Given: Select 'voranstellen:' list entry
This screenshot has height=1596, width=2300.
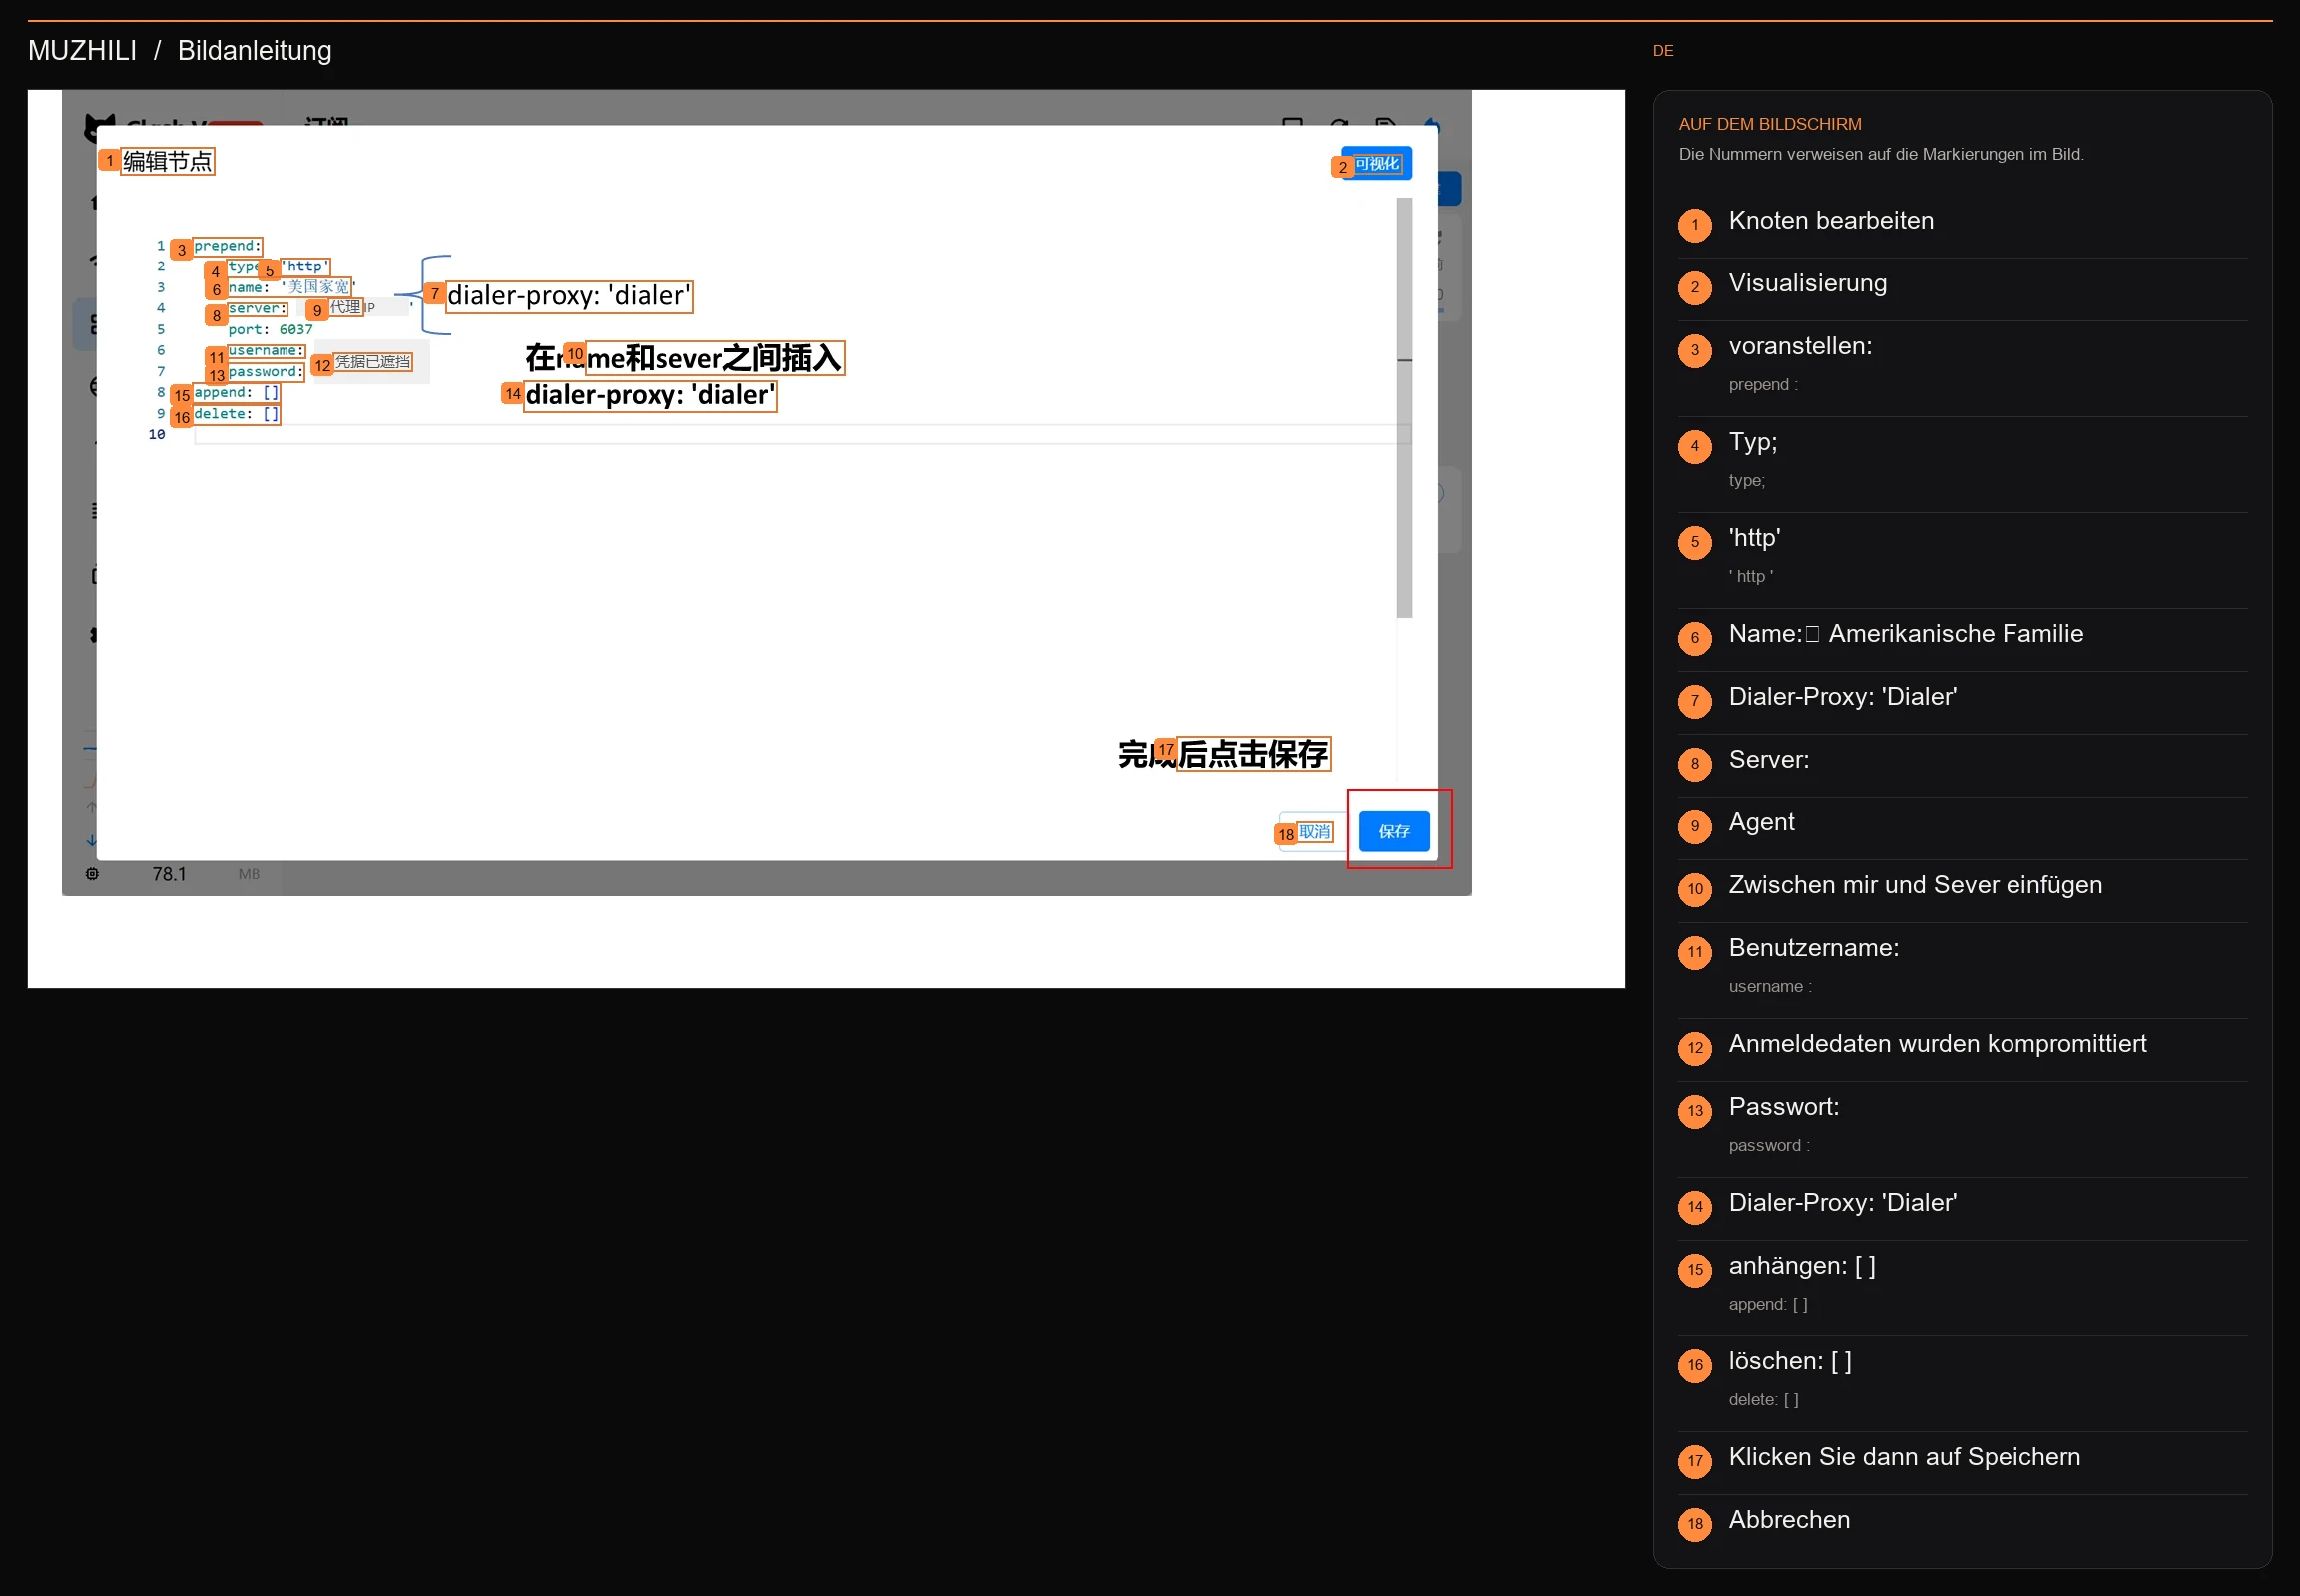Looking at the screenshot, I should tap(1961, 368).
